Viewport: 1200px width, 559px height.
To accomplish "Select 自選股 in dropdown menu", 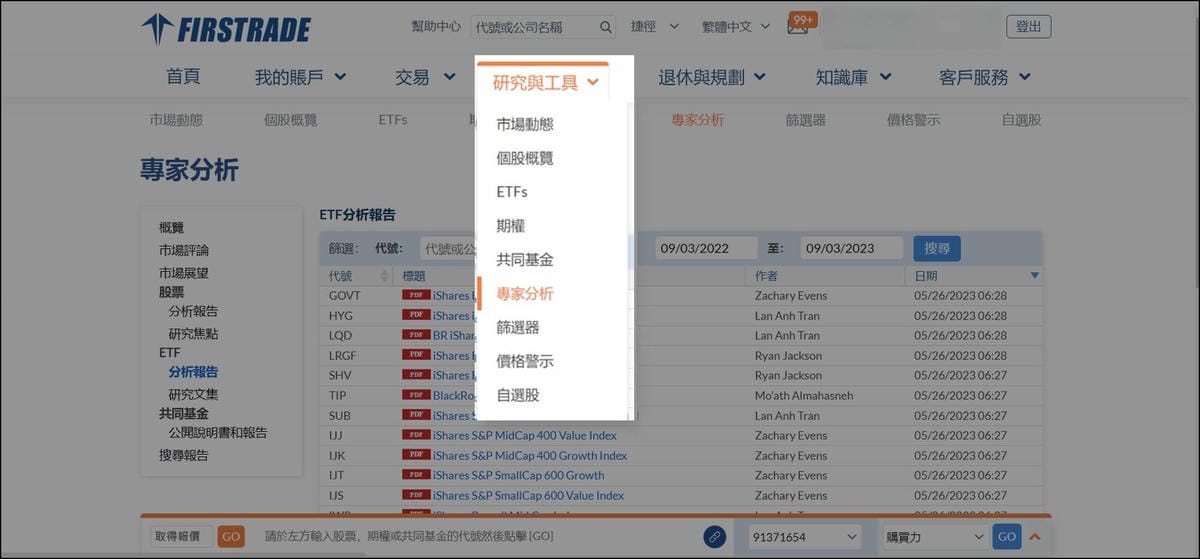I will (x=518, y=395).
